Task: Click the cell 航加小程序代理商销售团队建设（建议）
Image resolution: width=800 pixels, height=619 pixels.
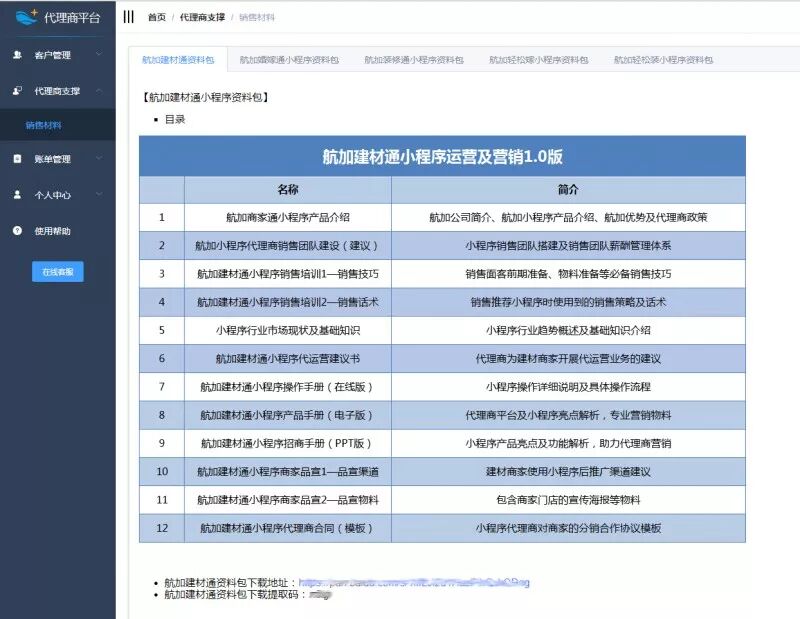Action: (x=288, y=245)
